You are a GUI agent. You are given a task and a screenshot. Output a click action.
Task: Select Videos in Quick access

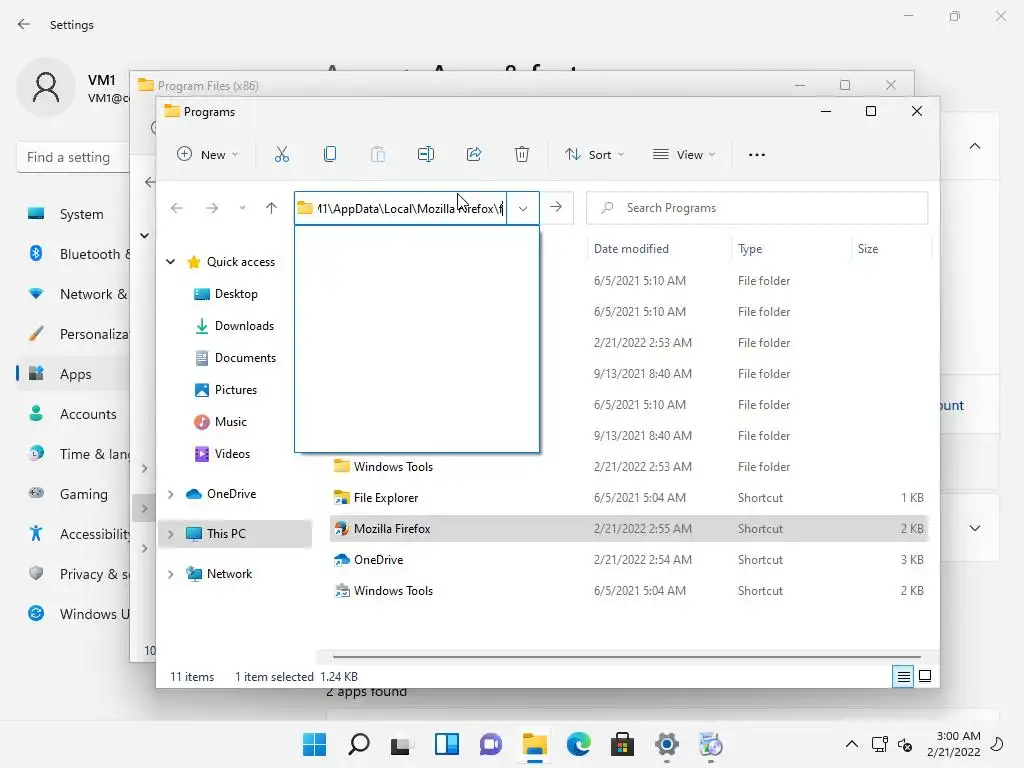(x=223, y=454)
